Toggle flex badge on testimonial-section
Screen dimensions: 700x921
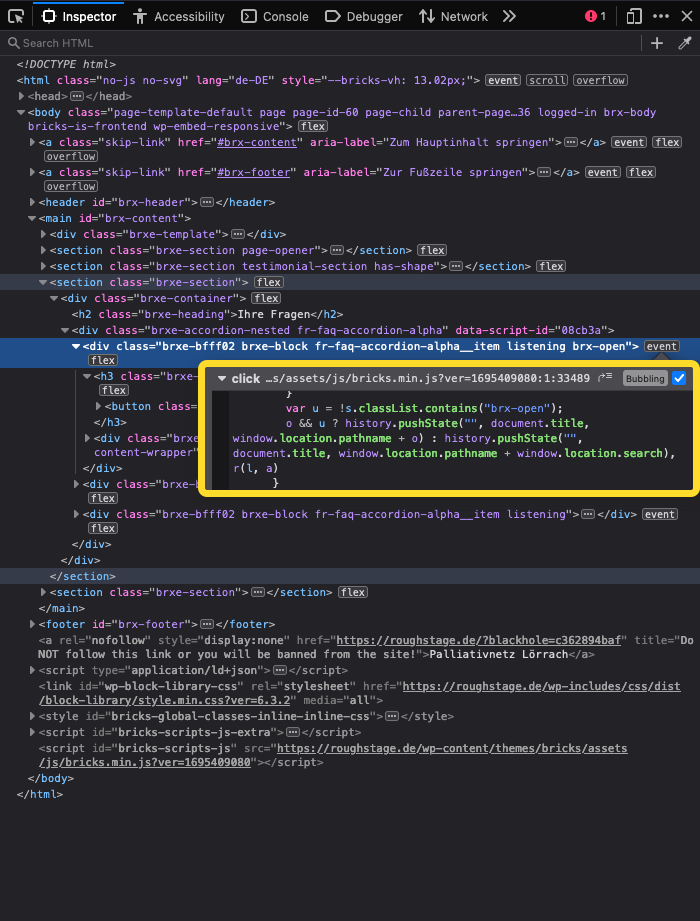pyautogui.click(x=551, y=267)
